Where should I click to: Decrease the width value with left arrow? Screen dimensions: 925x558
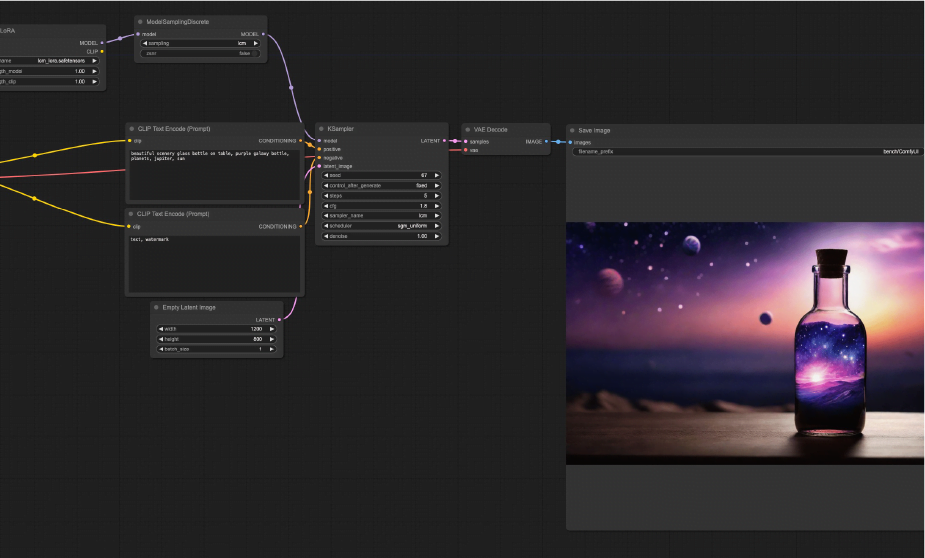[x=160, y=329]
